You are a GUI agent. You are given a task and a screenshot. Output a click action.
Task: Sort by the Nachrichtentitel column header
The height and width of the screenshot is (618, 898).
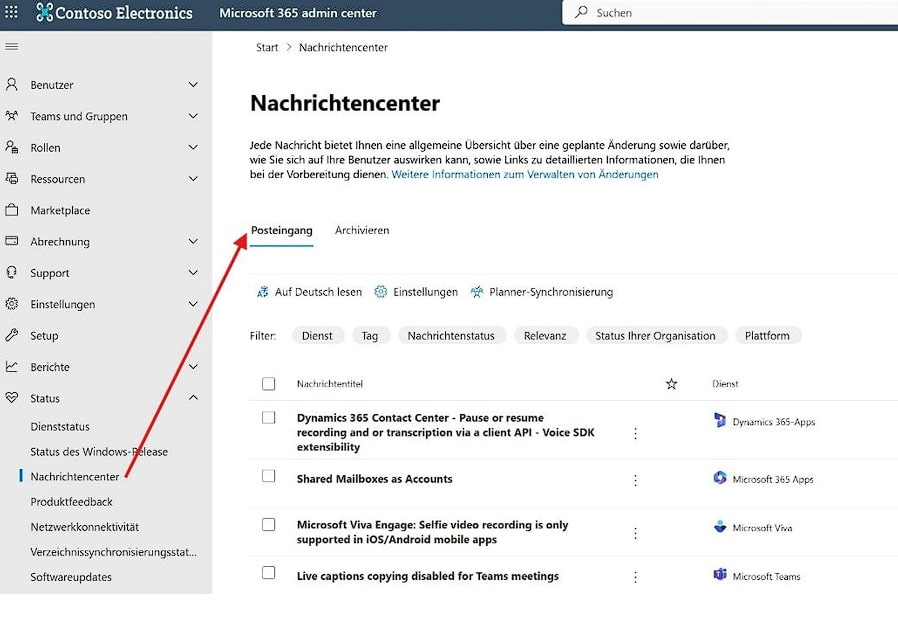pyautogui.click(x=330, y=384)
